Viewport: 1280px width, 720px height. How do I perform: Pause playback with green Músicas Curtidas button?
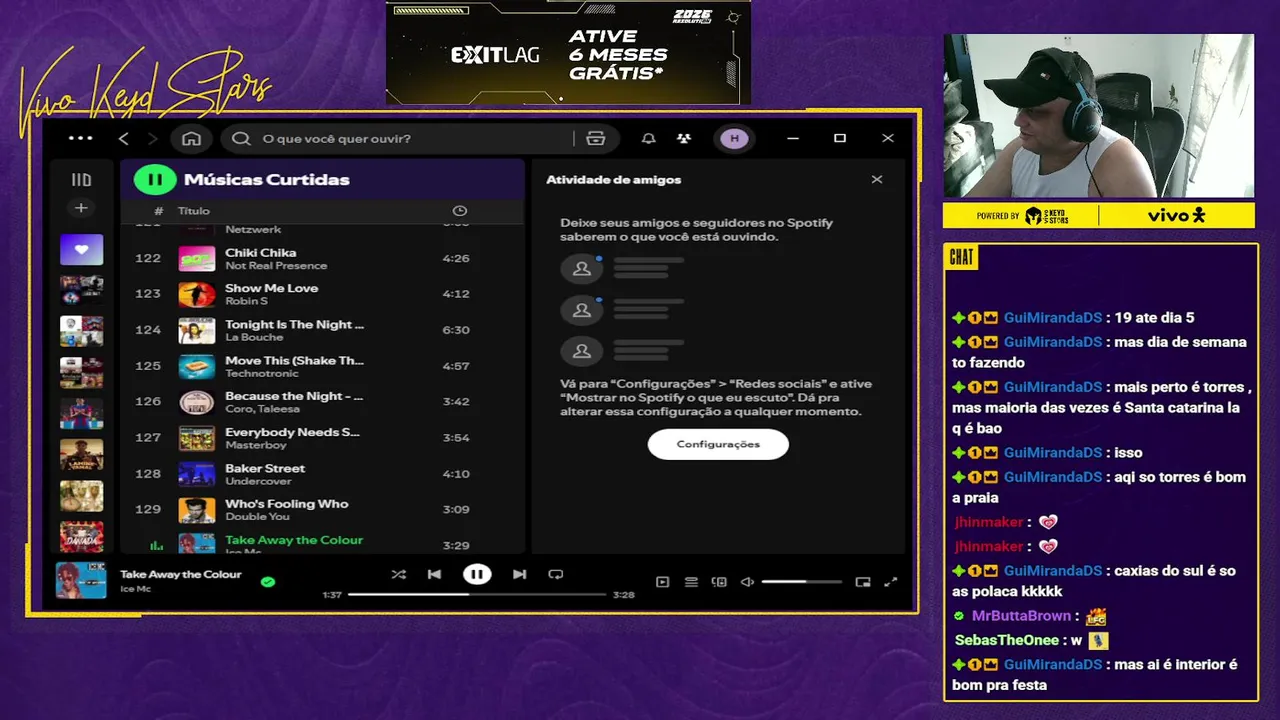tap(155, 180)
